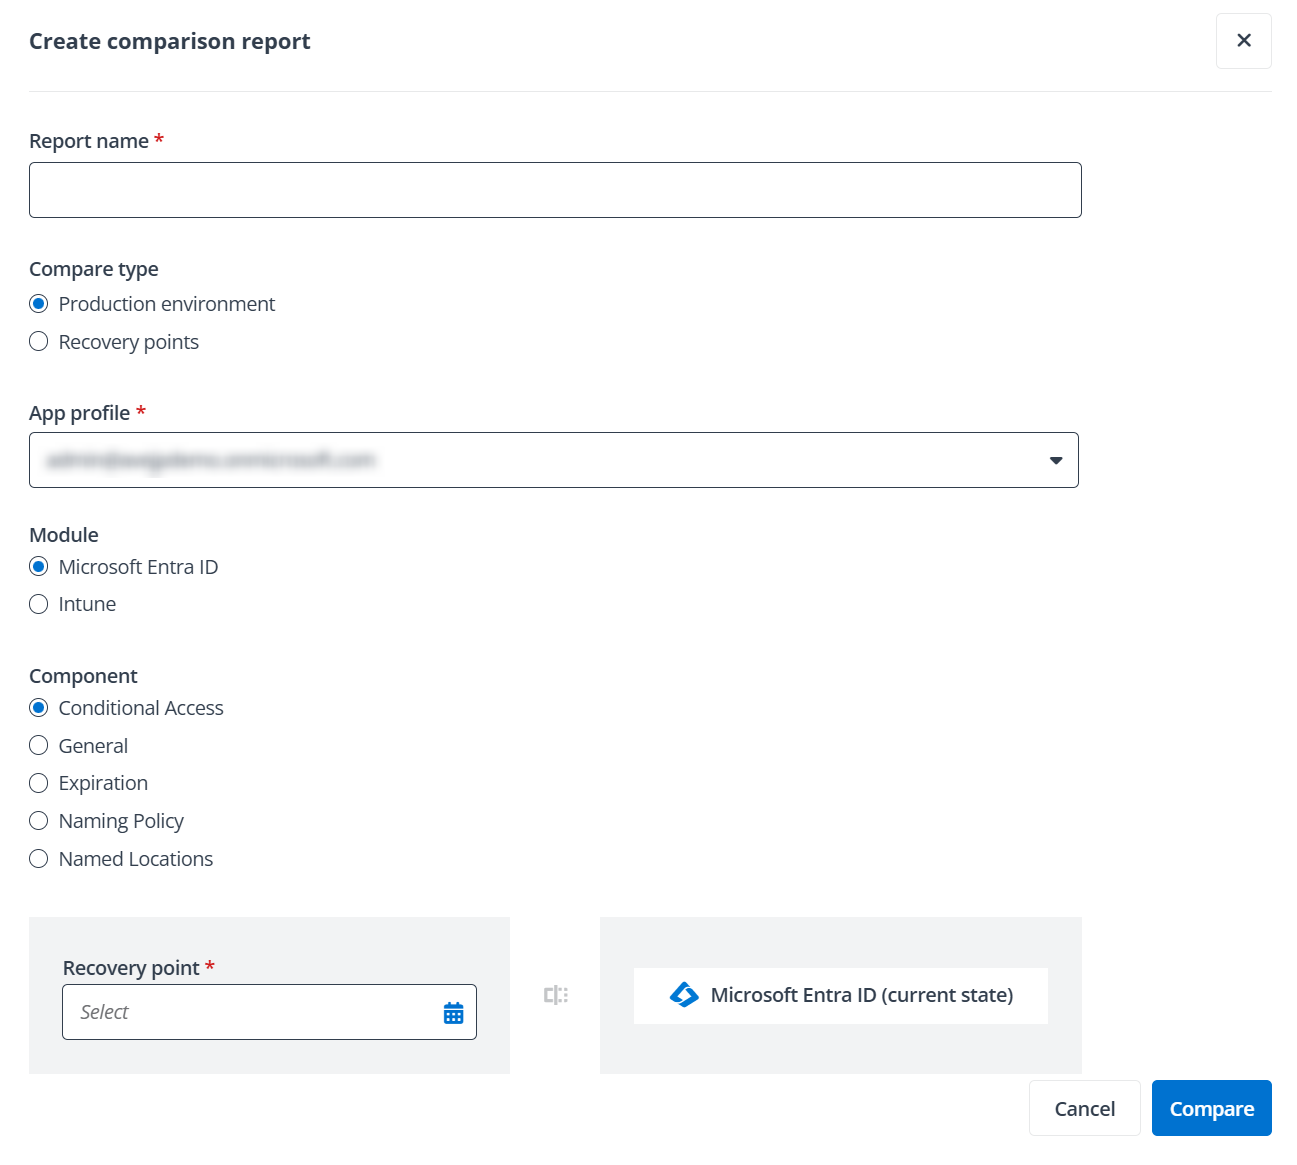
Task: Cancel the comparison report creation
Action: click(x=1084, y=1108)
